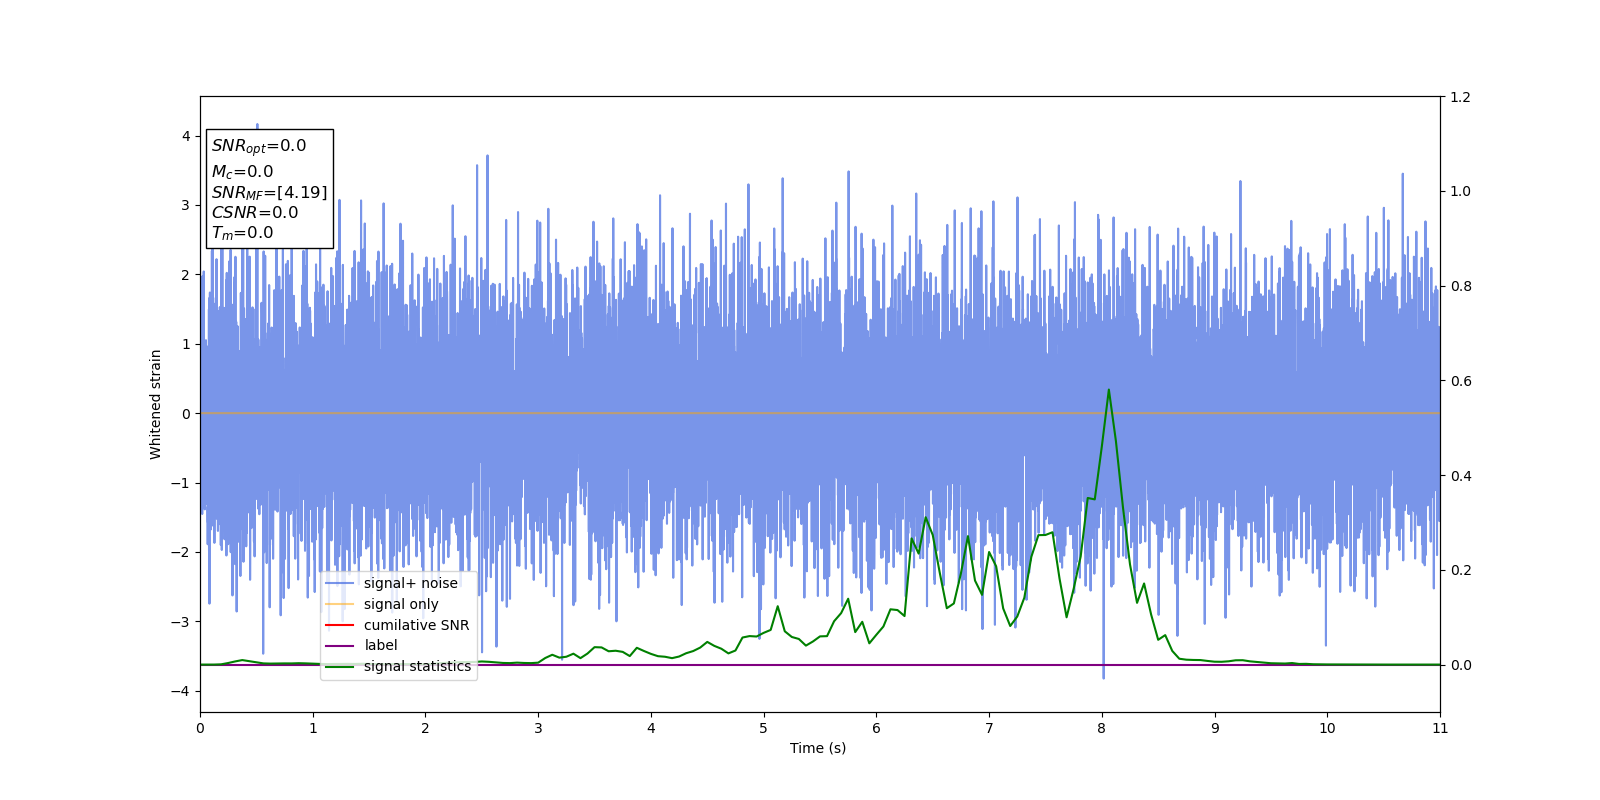Click the 'label' legend entry

(381, 645)
